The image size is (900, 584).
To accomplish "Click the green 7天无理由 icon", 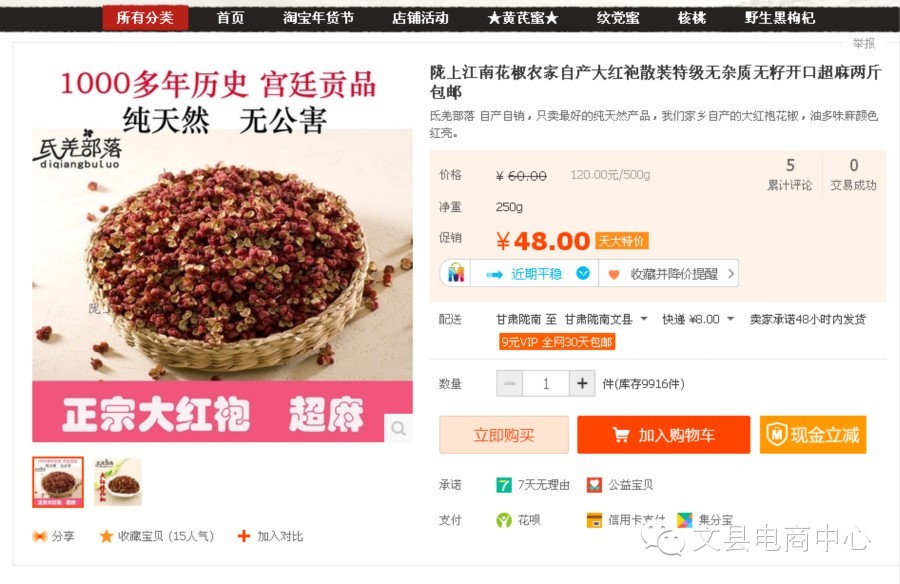I will (x=503, y=485).
